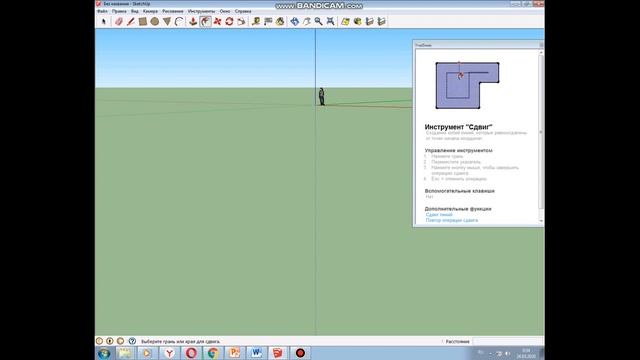
Task: Select the Paint Bucket tool
Action: click(x=280, y=22)
